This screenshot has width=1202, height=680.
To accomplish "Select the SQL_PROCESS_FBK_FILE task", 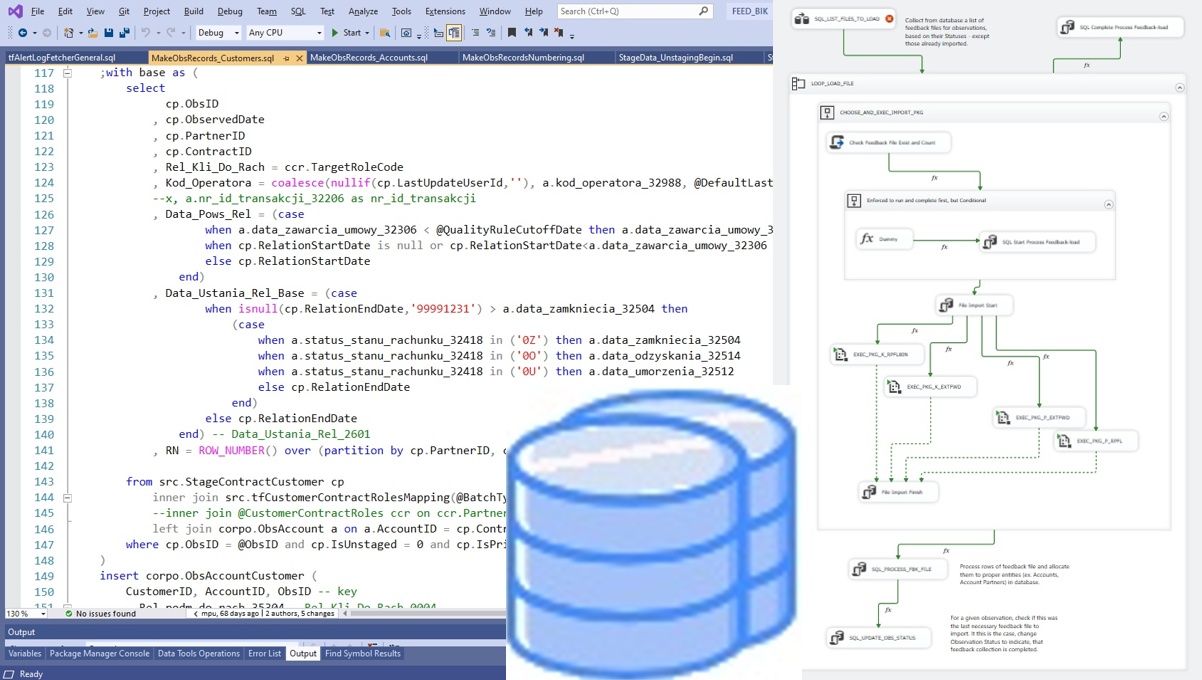I will pyautogui.click(x=898, y=569).
